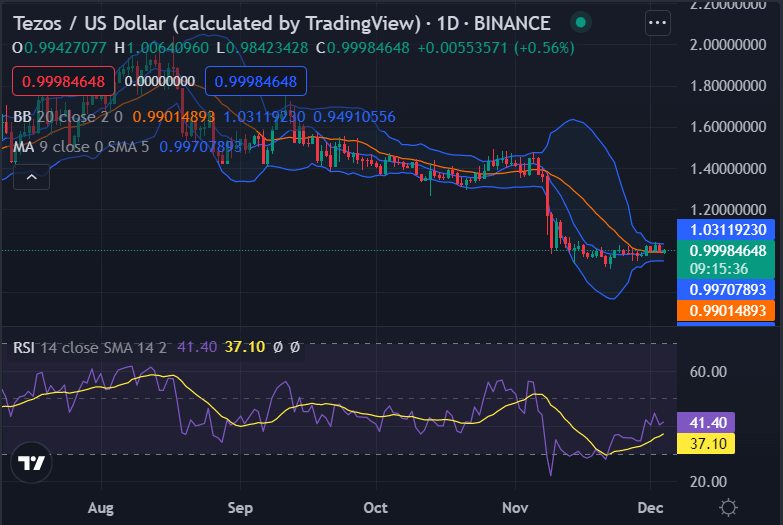
Task: Click the BB lower value 0.94910556
Action: click(354, 117)
